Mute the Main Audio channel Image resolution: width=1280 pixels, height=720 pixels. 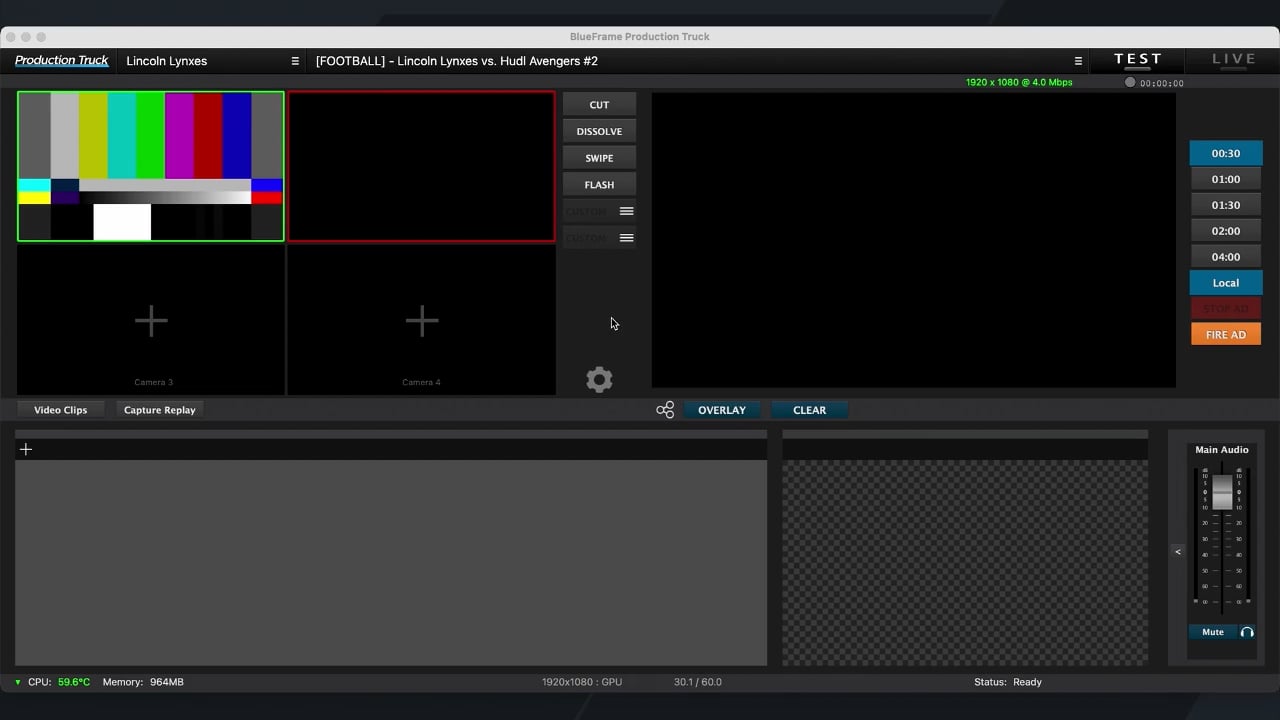(x=1213, y=632)
